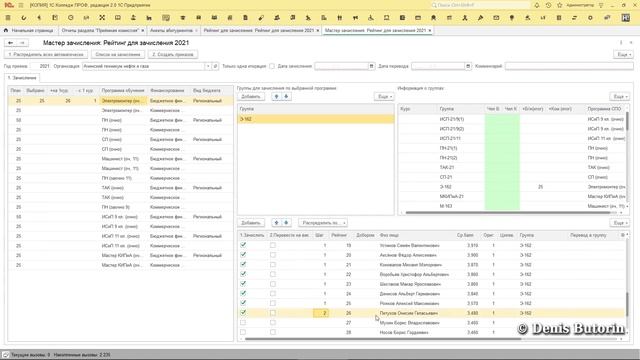The image size is (640, 360).
Task: Open calendar for Дата перевода field
Action: 468,66
